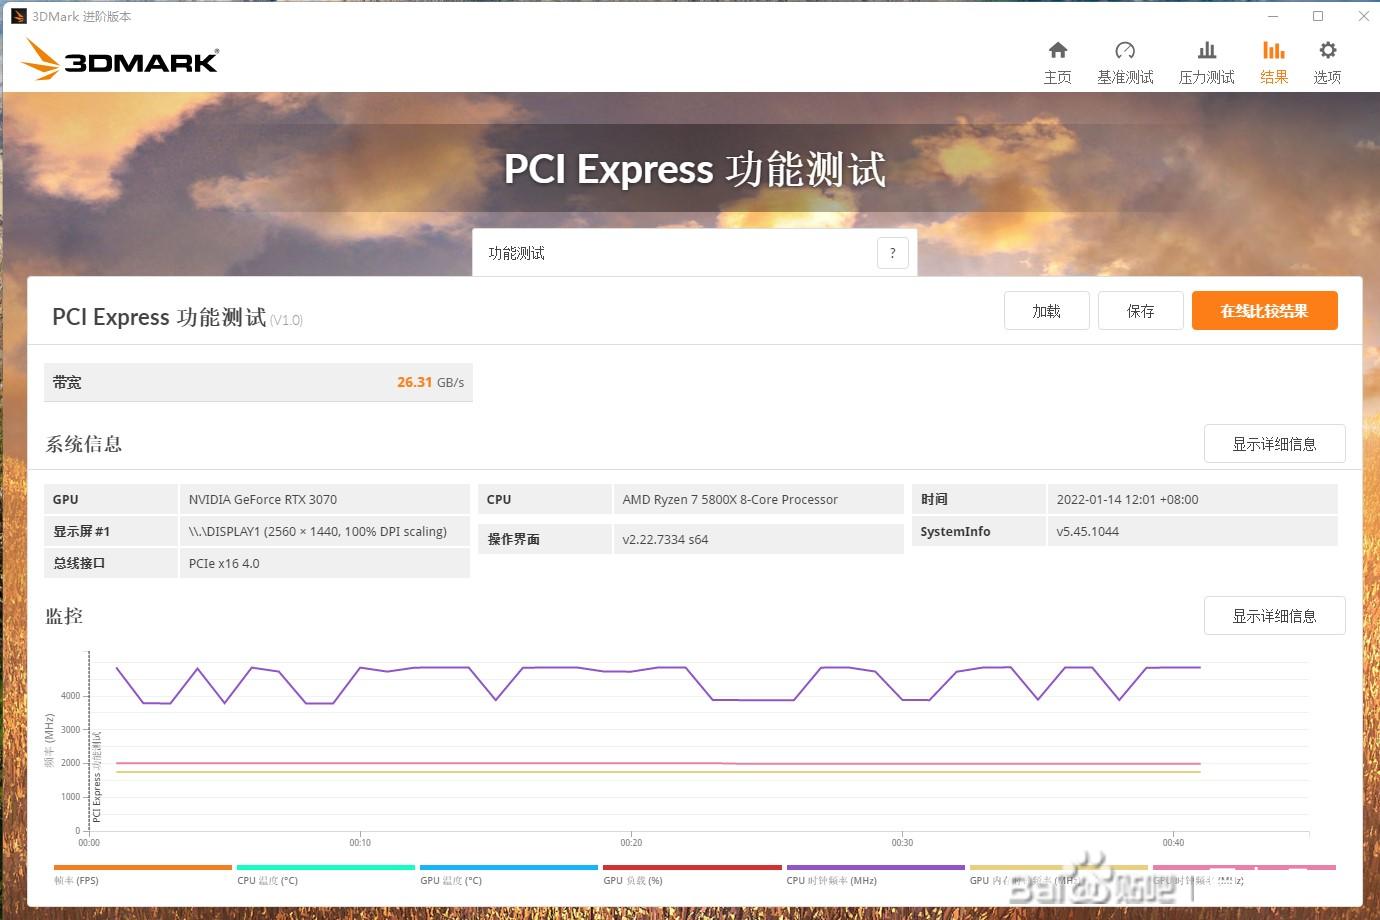Click the orange 在线比较结果 button
Viewport: 1380px width, 920px height.
point(1264,311)
